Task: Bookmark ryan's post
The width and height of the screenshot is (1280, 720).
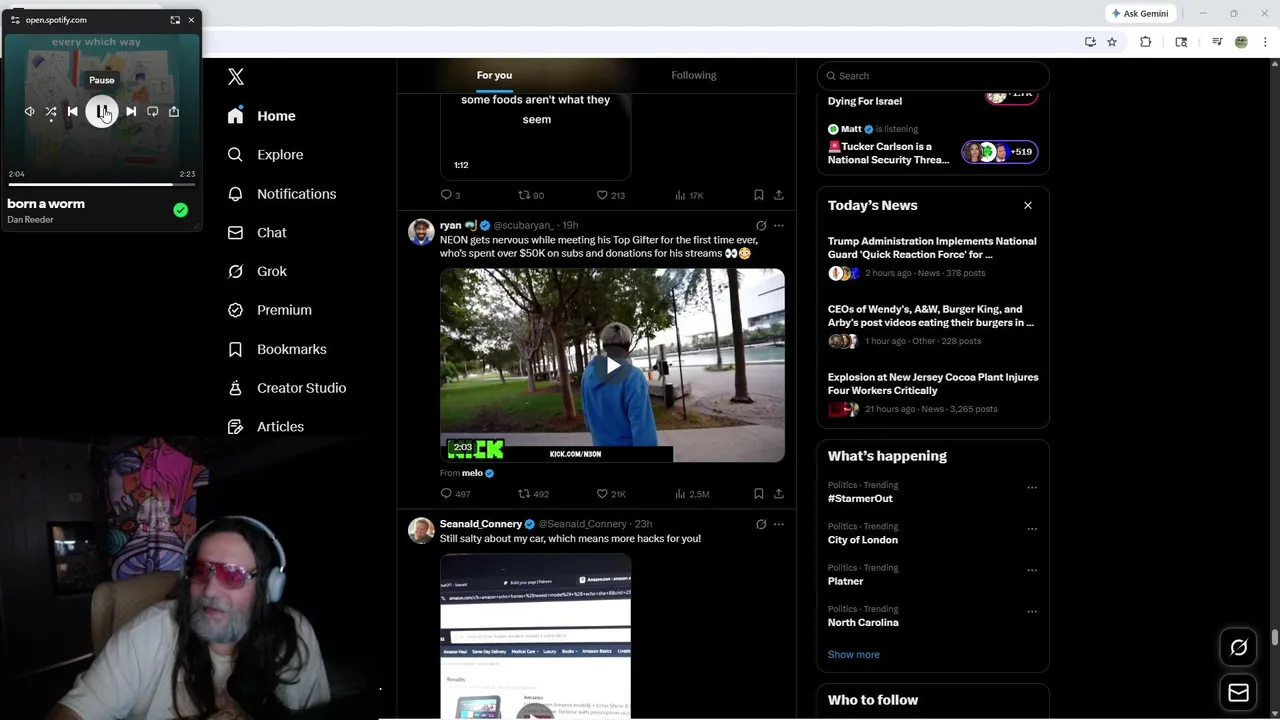Action: pyautogui.click(x=758, y=494)
